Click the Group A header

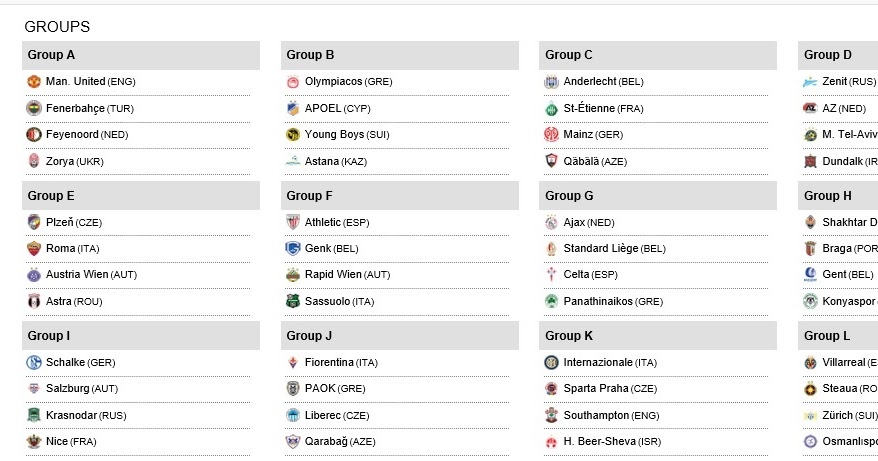tap(141, 55)
